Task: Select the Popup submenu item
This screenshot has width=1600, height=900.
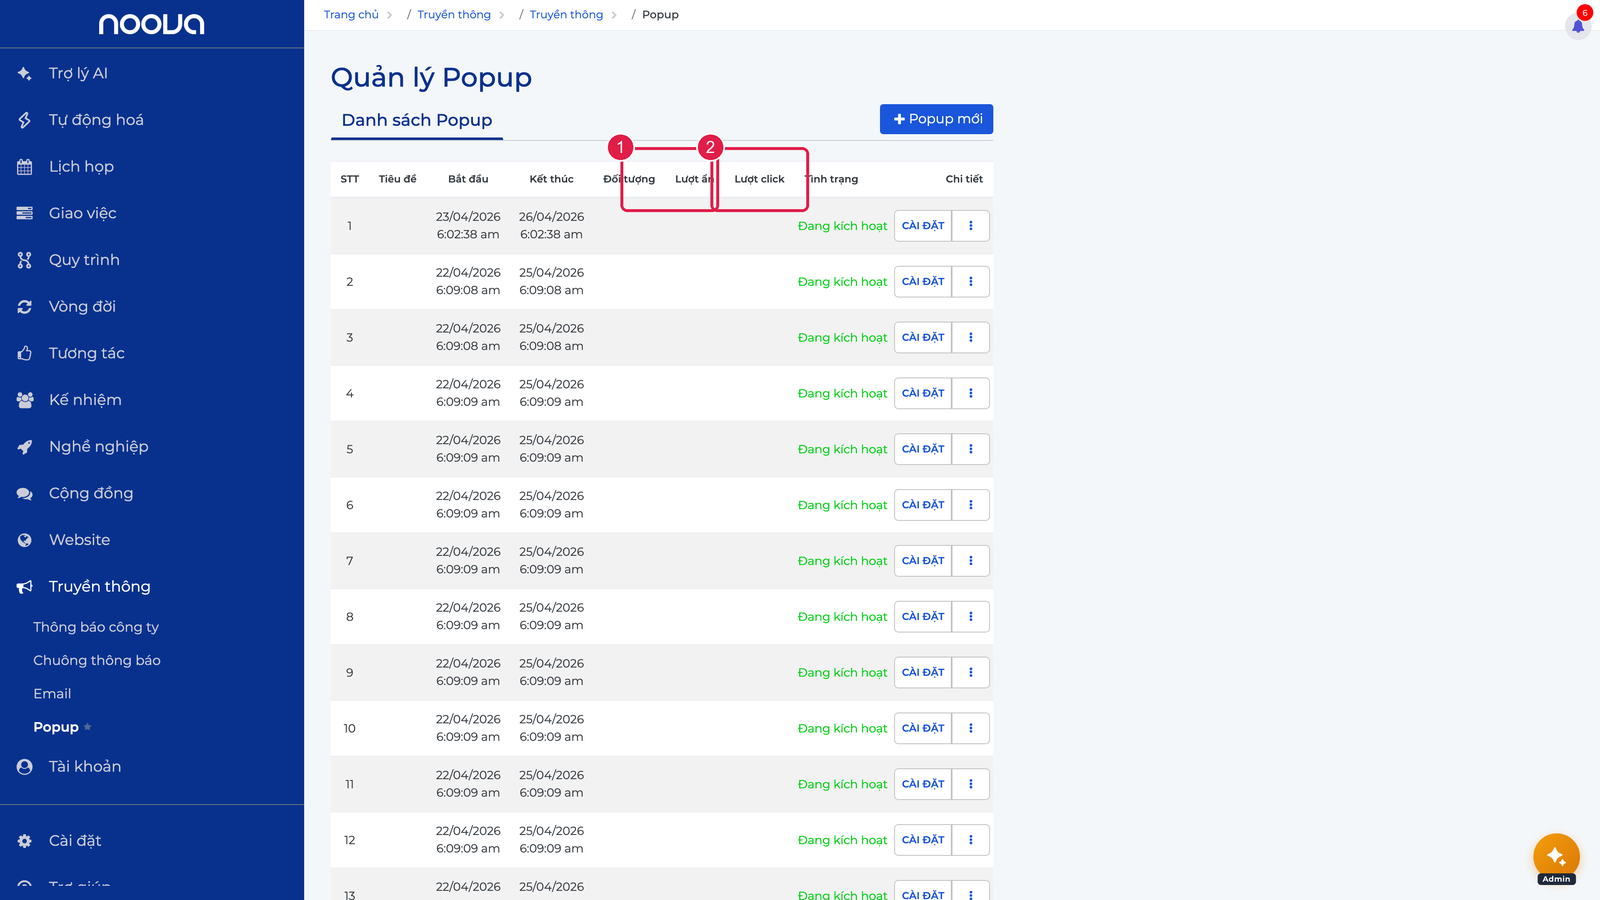Action: coord(56,727)
